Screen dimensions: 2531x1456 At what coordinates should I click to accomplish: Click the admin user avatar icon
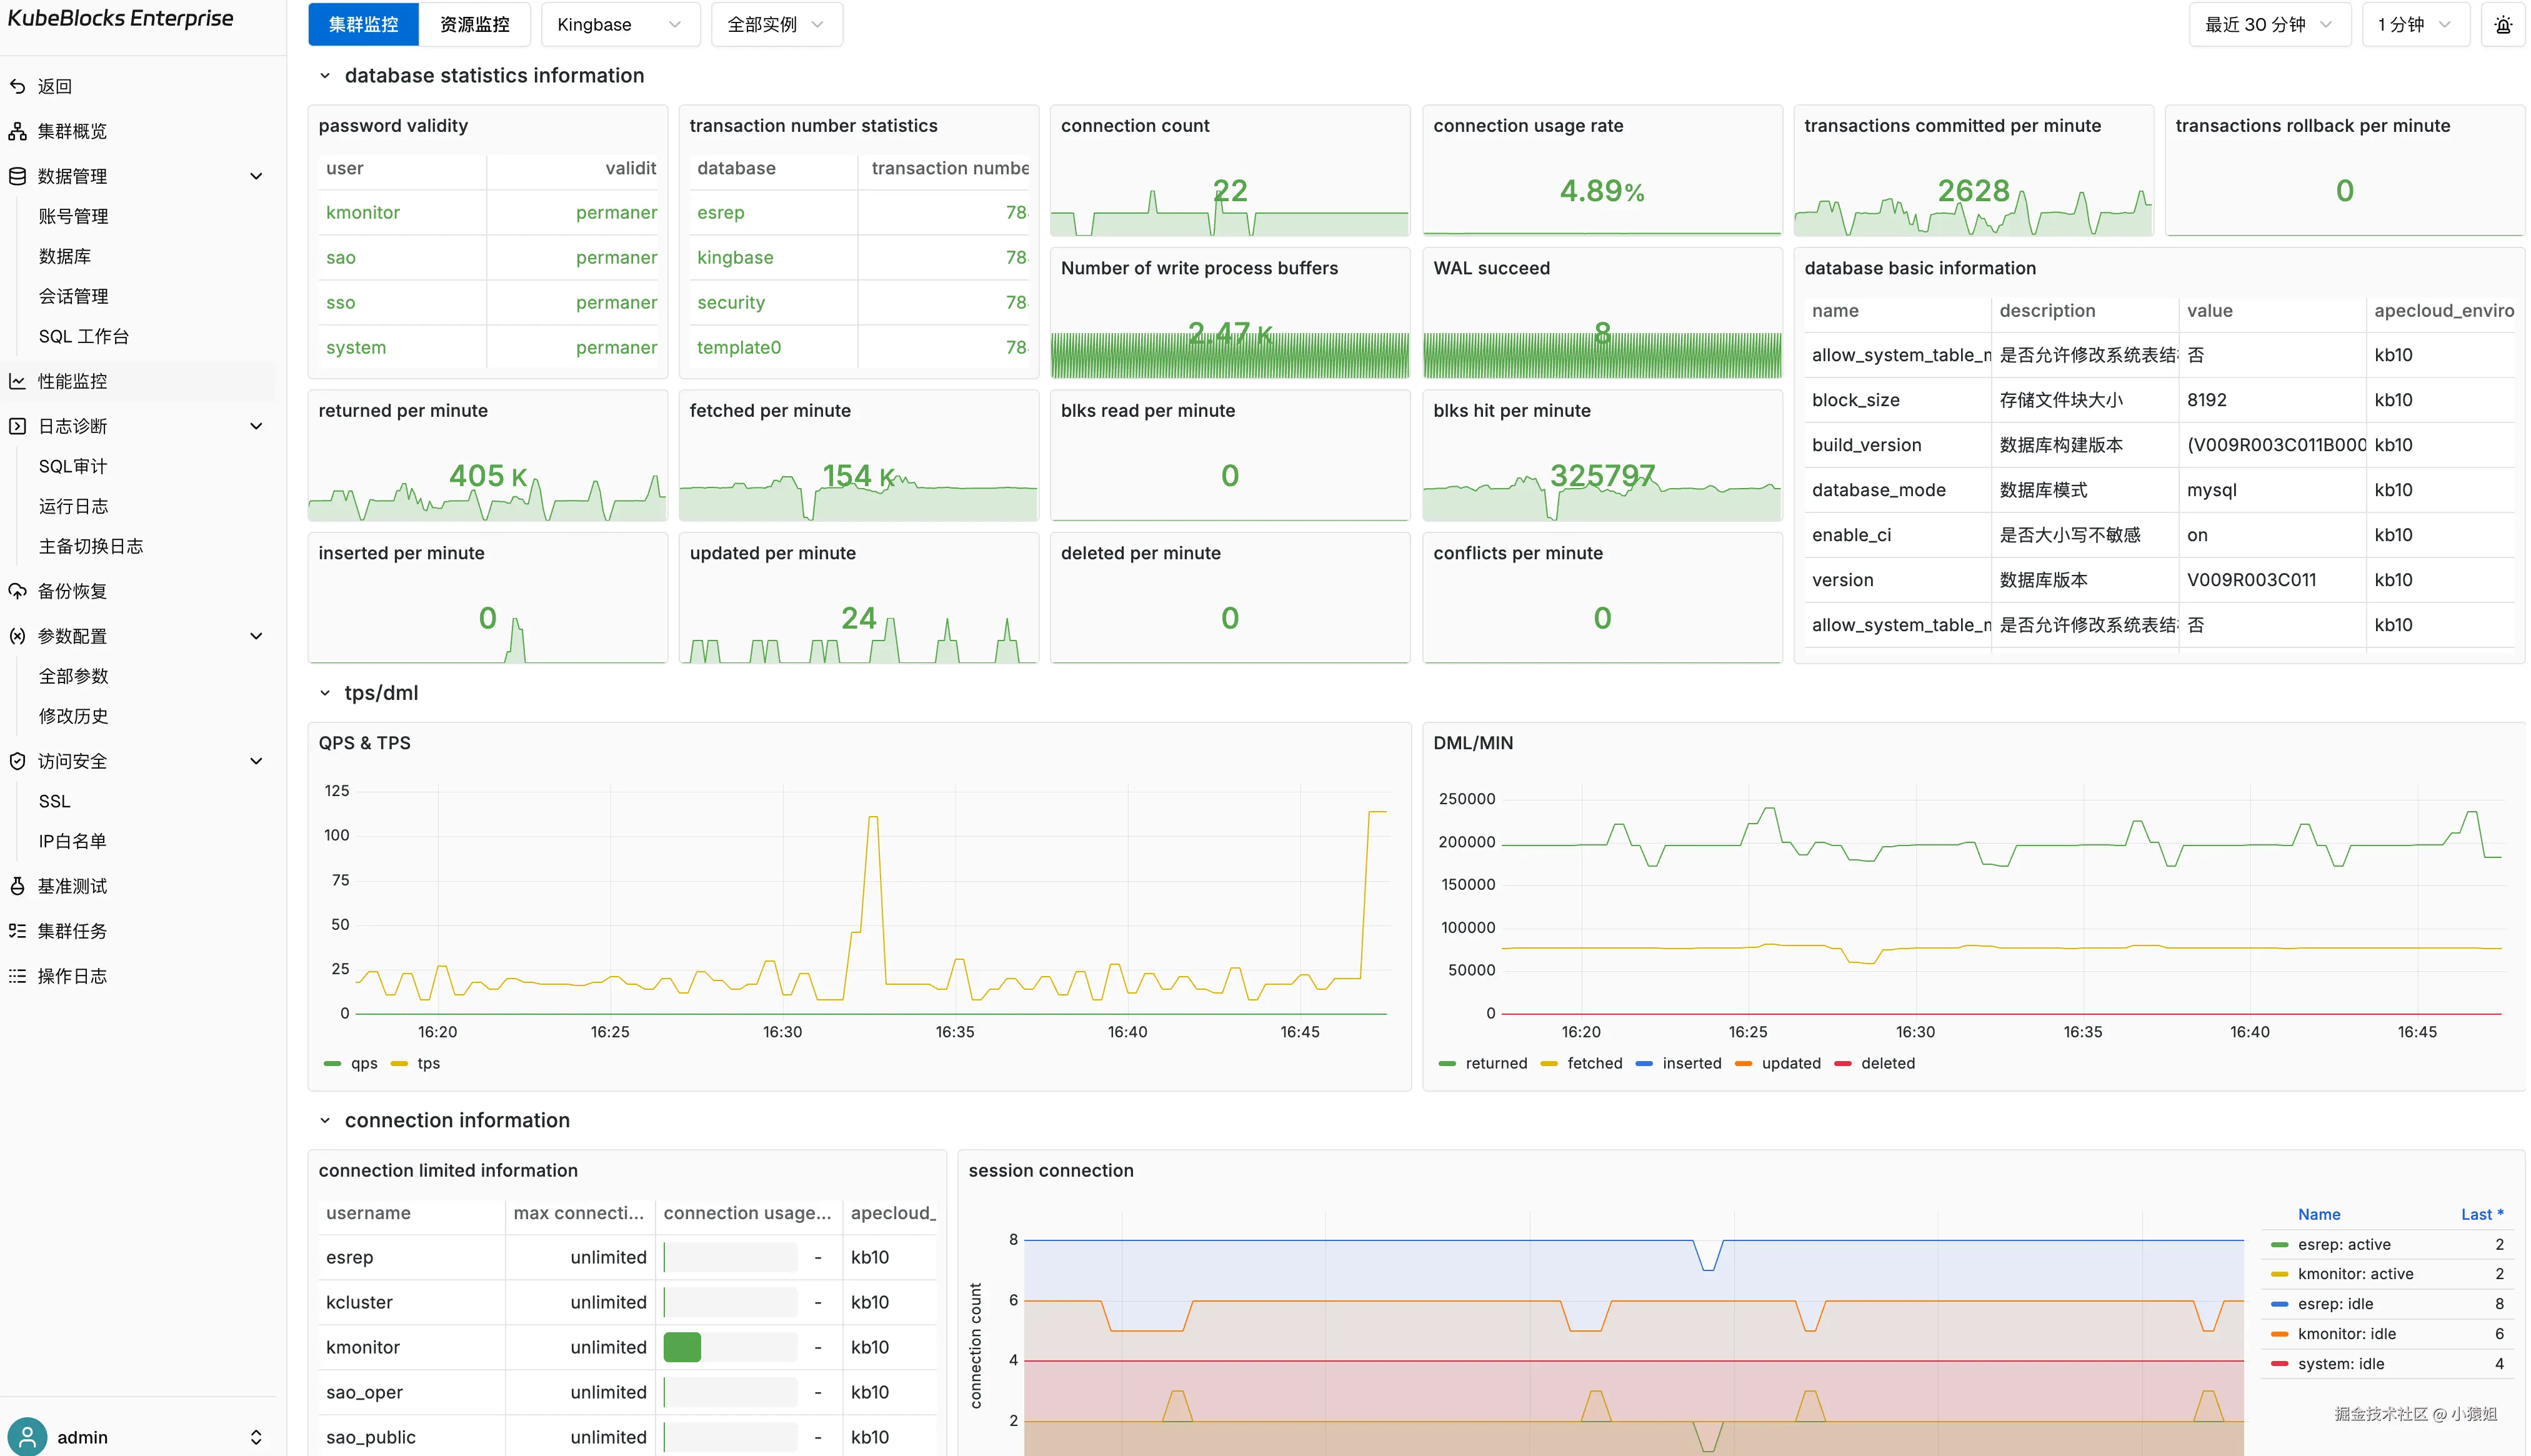coord(27,1436)
